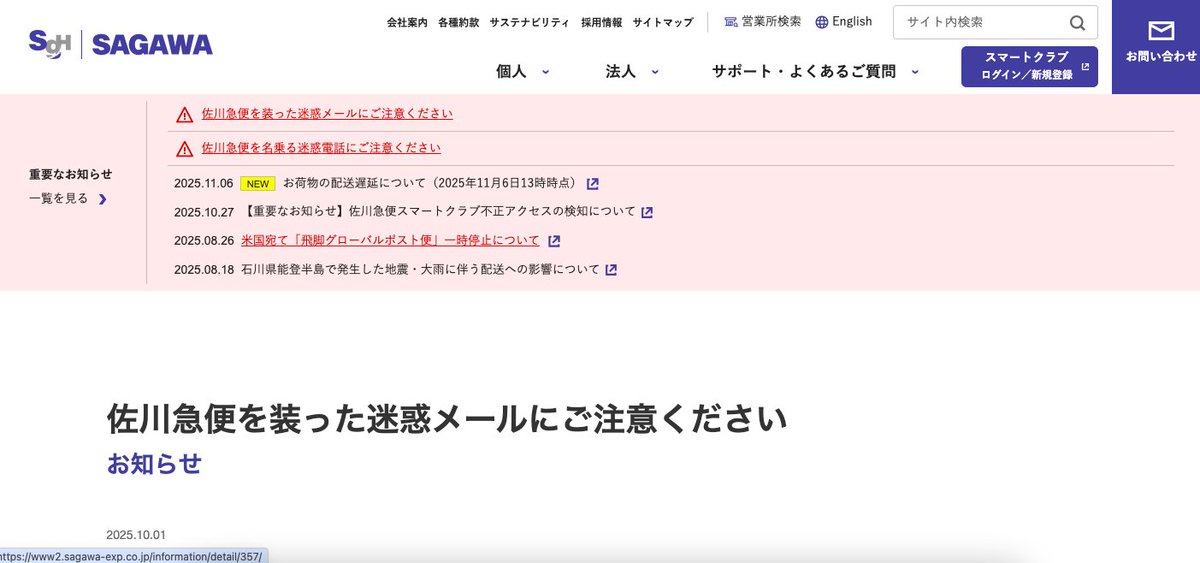Click the warning triangle beside 迷惑メール notice
The height and width of the screenshot is (563, 1200).
click(184, 114)
